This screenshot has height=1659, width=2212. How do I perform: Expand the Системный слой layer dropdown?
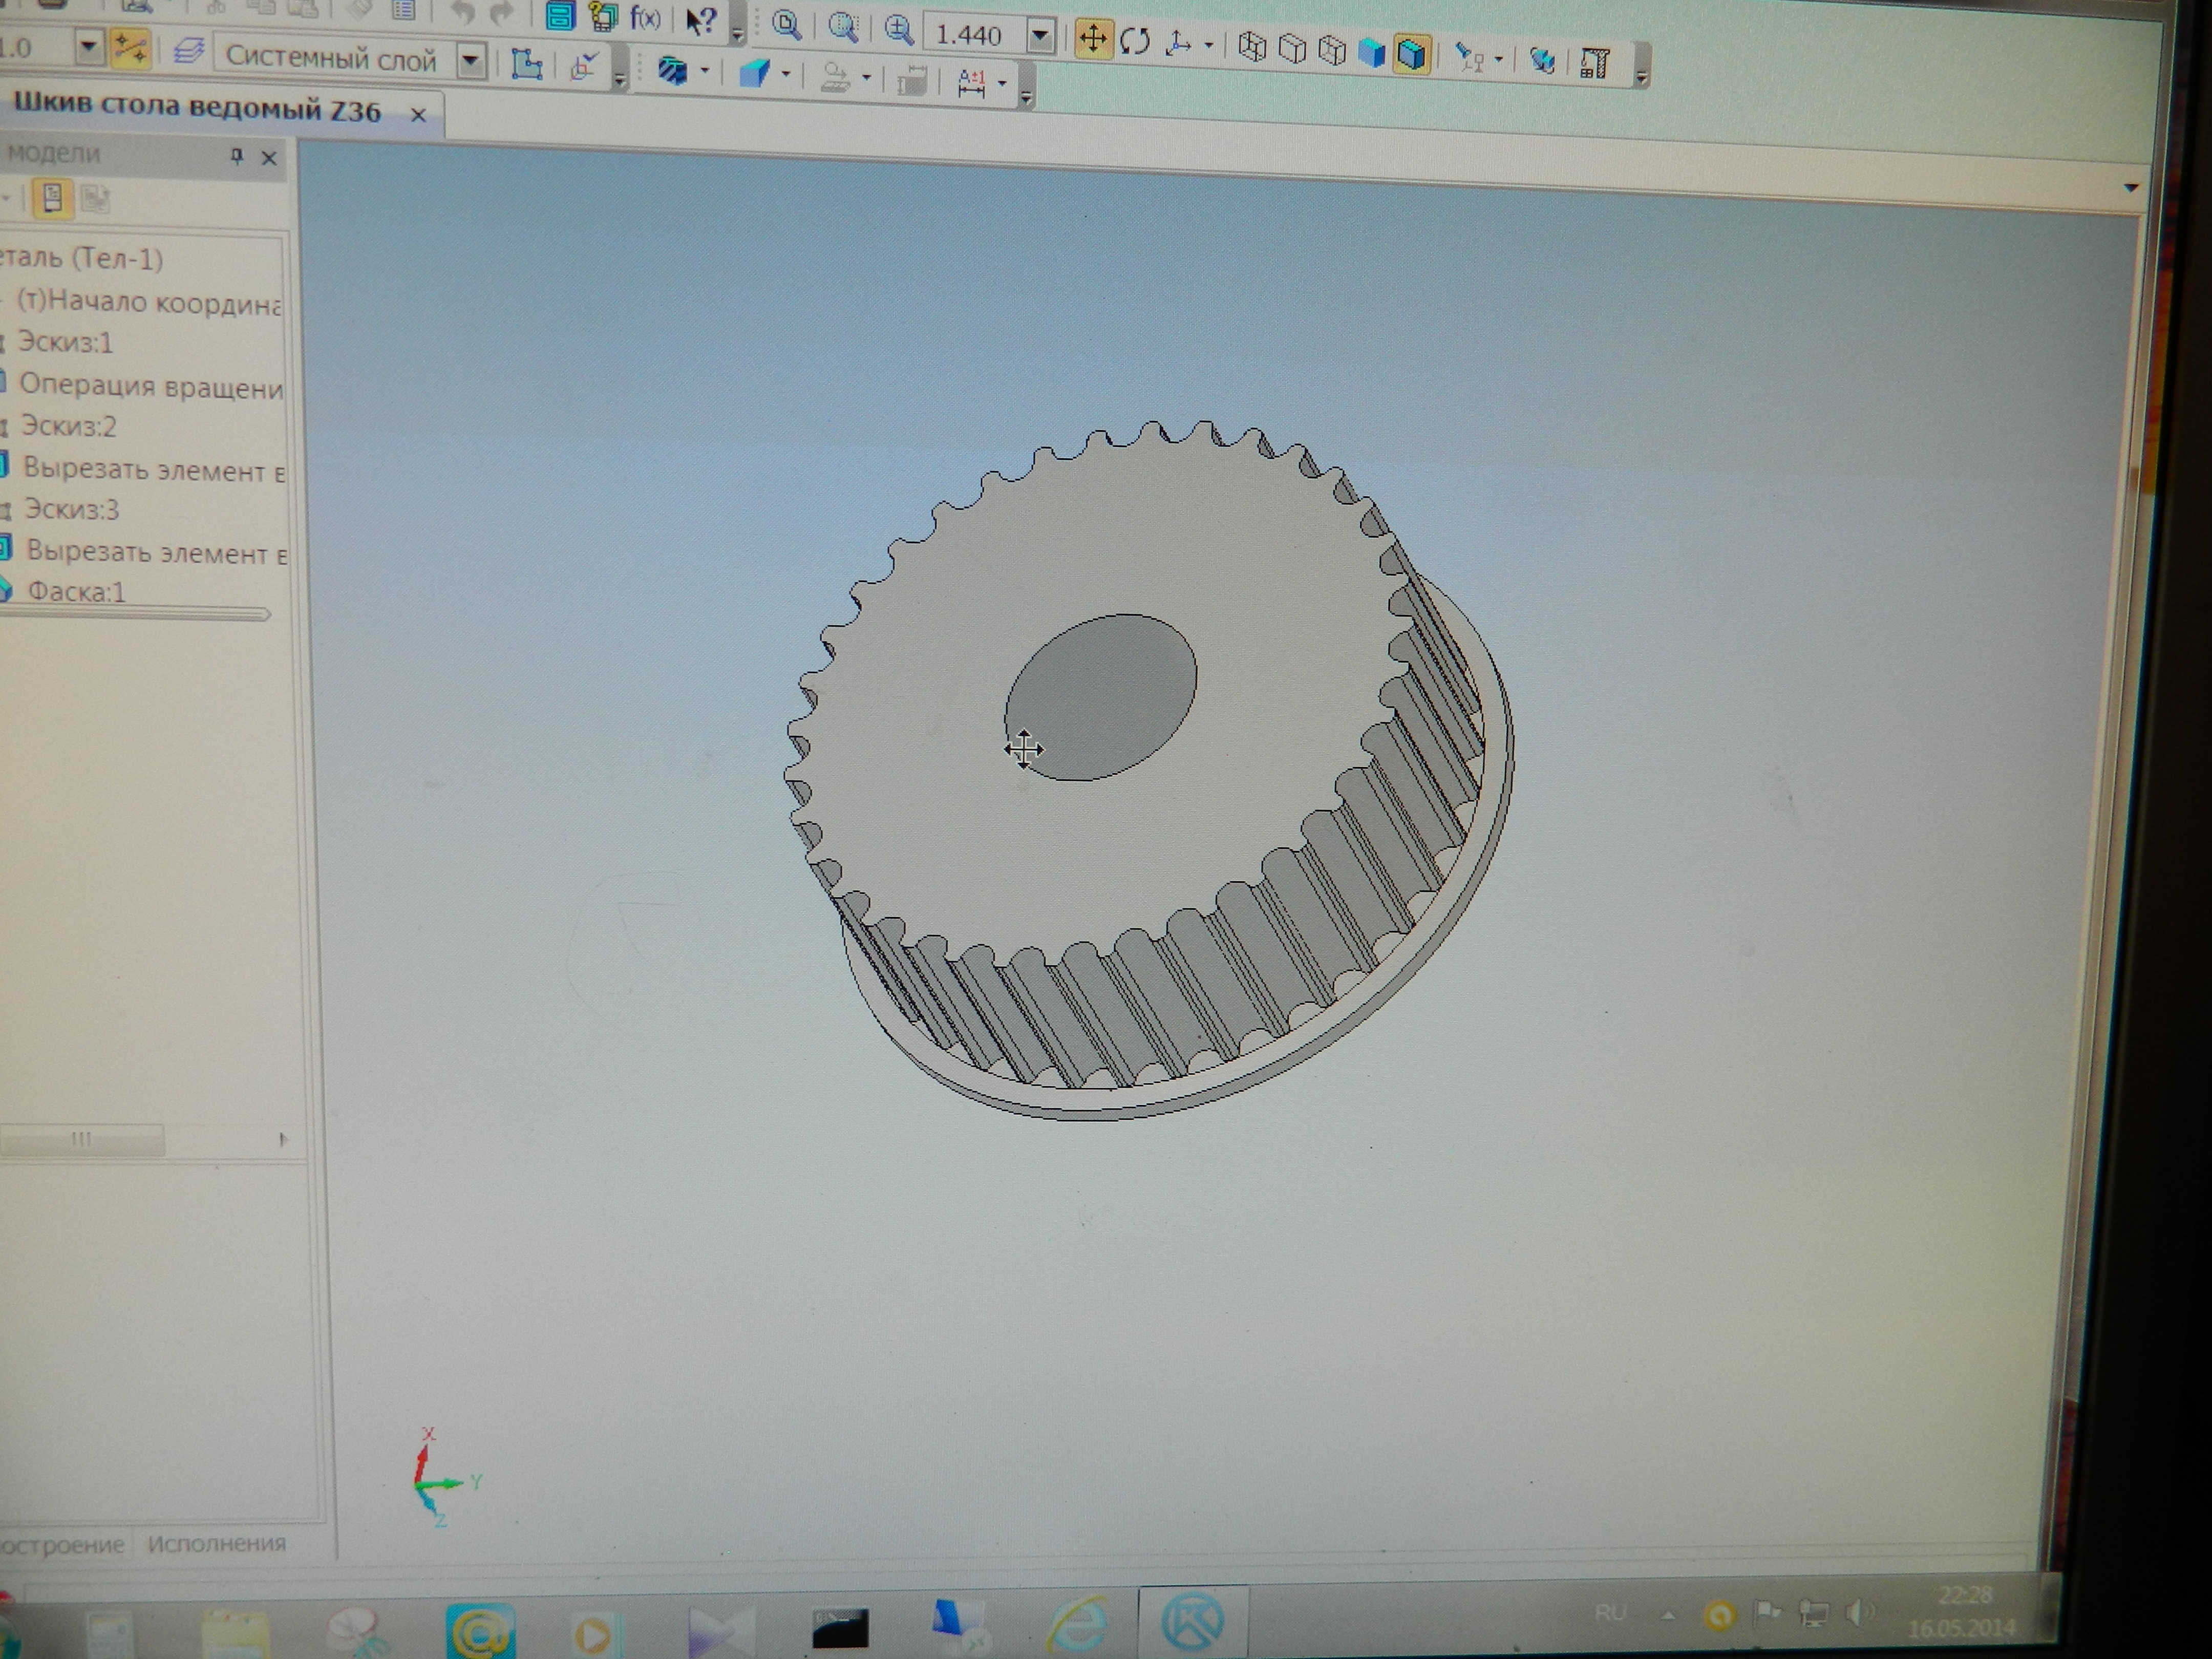[x=470, y=60]
